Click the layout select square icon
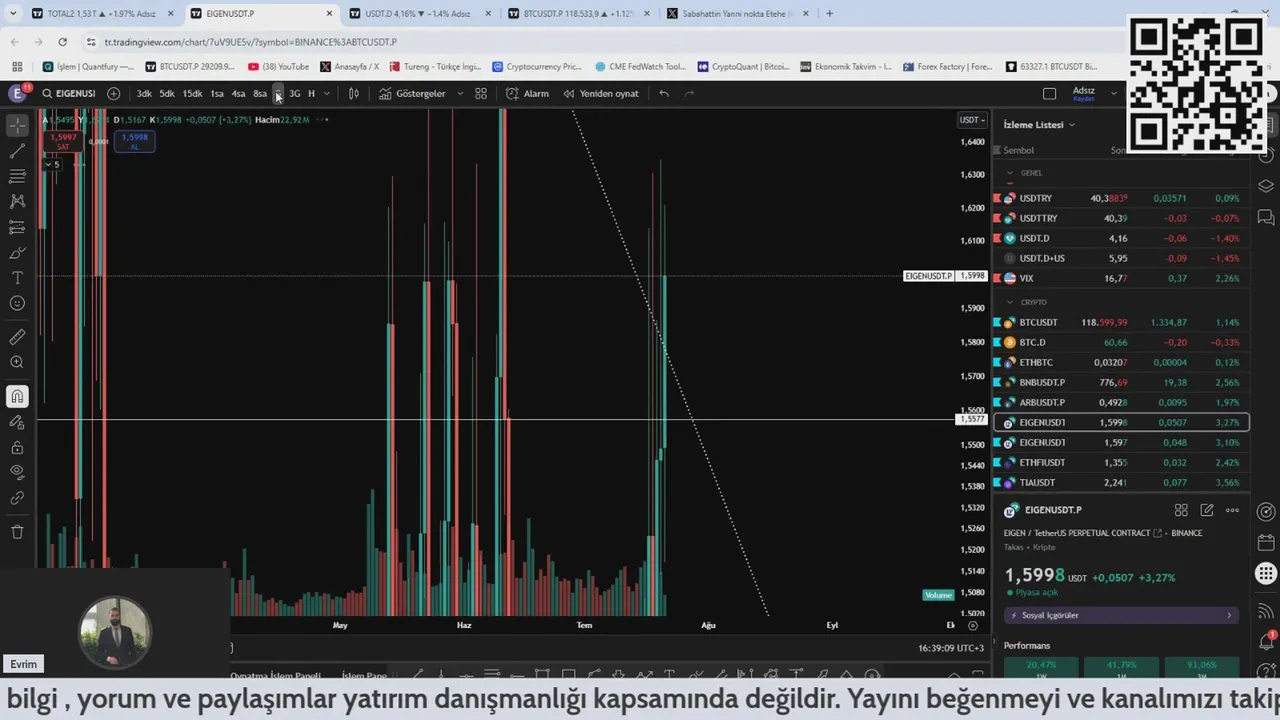 point(1049,94)
